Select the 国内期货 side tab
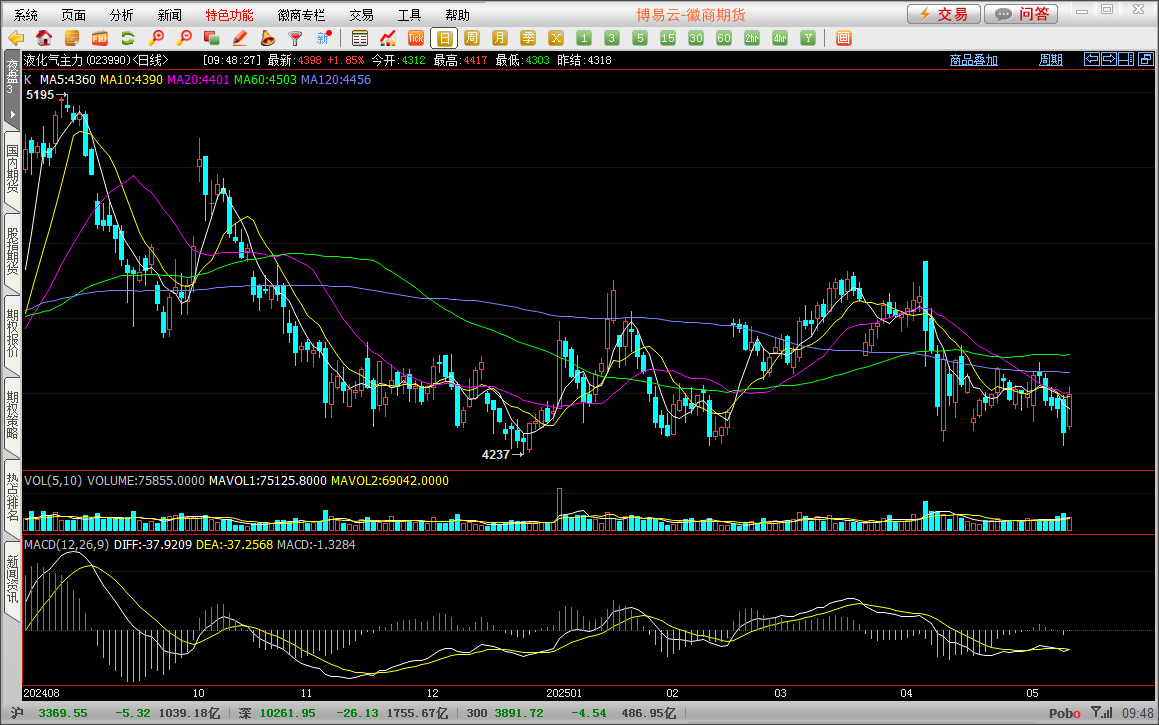Image resolution: width=1159 pixels, height=725 pixels. (12, 168)
